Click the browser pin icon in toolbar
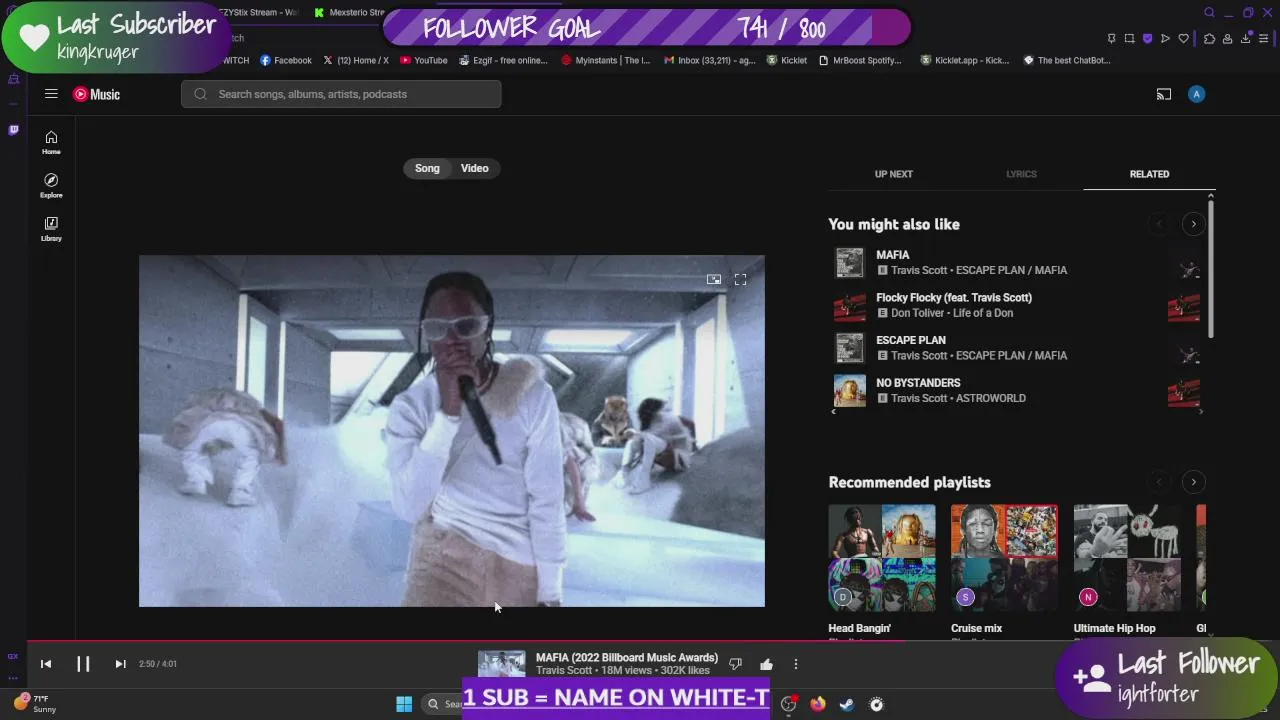The width and height of the screenshot is (1280, 720). pos(1111,38)
